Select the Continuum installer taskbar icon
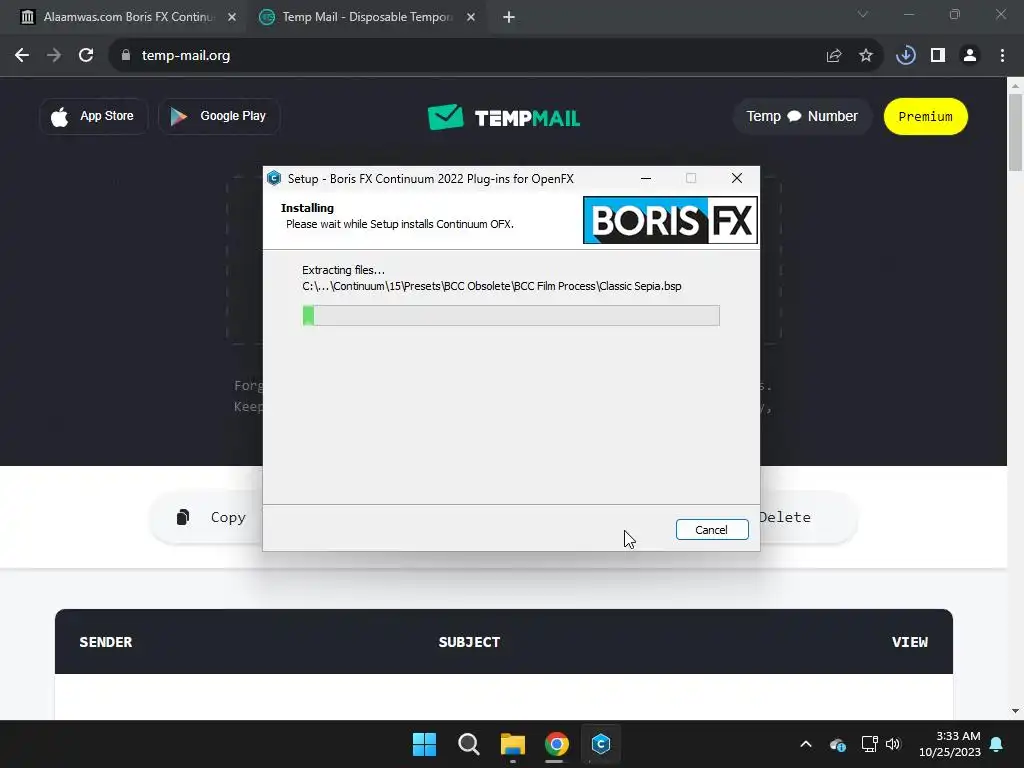This screenshot has height=768, width=1024. click(601, 744)
